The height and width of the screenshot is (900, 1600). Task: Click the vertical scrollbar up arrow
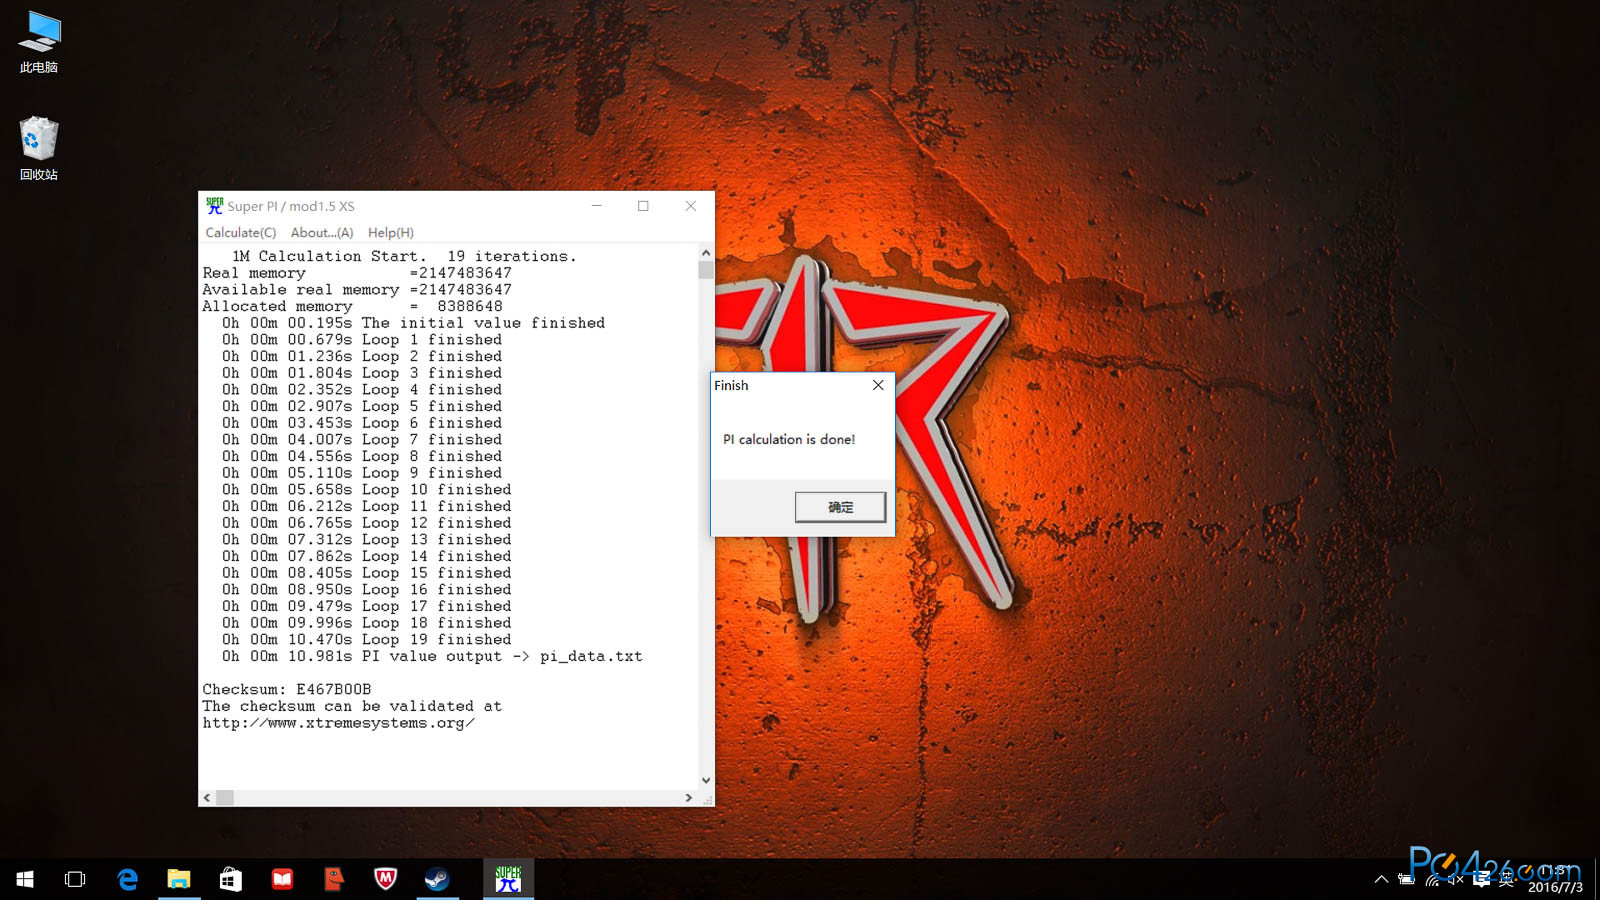706,253
